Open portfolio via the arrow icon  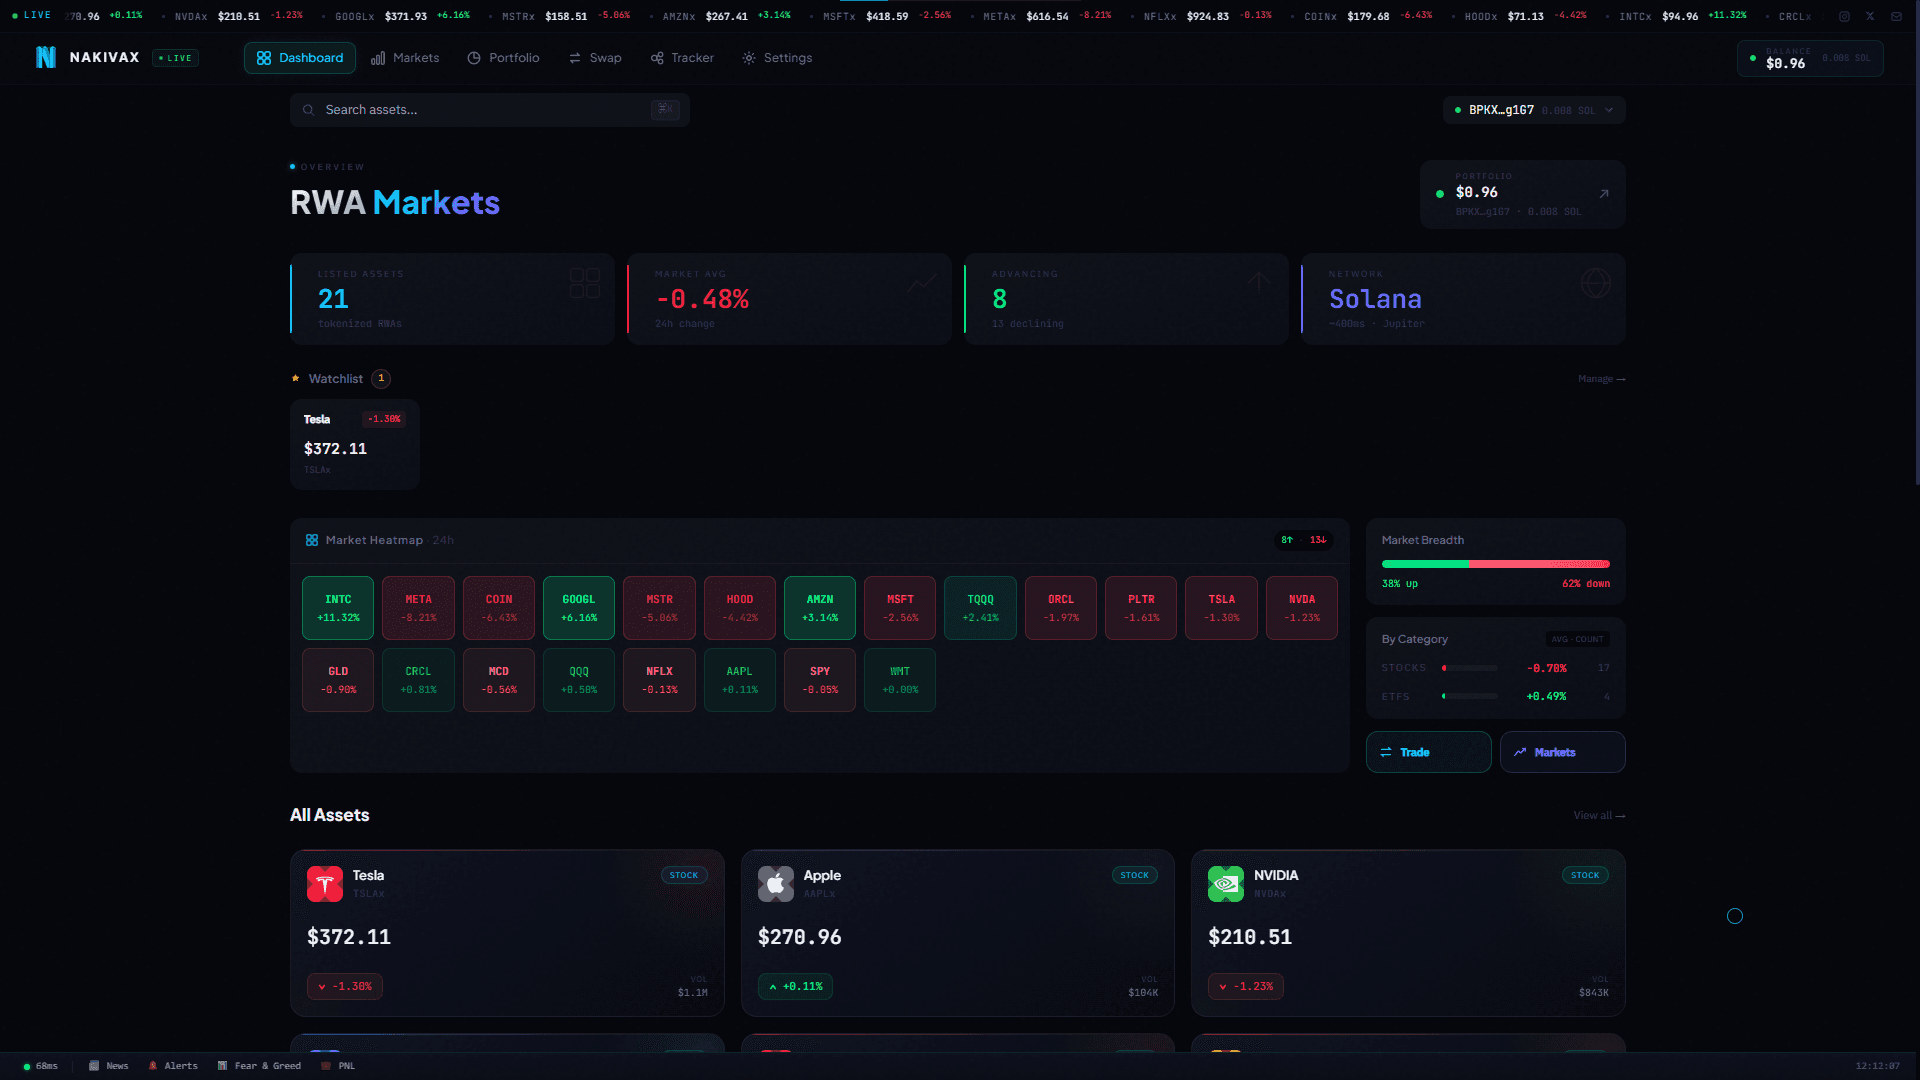[x=1604, y=193]
